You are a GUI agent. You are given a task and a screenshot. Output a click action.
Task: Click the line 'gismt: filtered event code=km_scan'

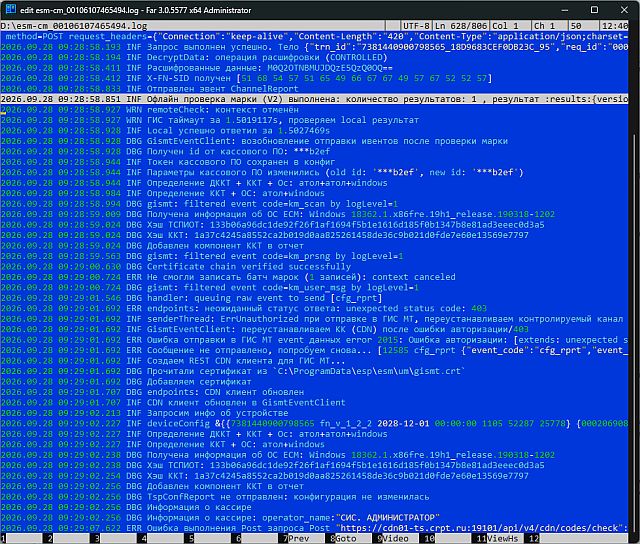coord(199,204)
